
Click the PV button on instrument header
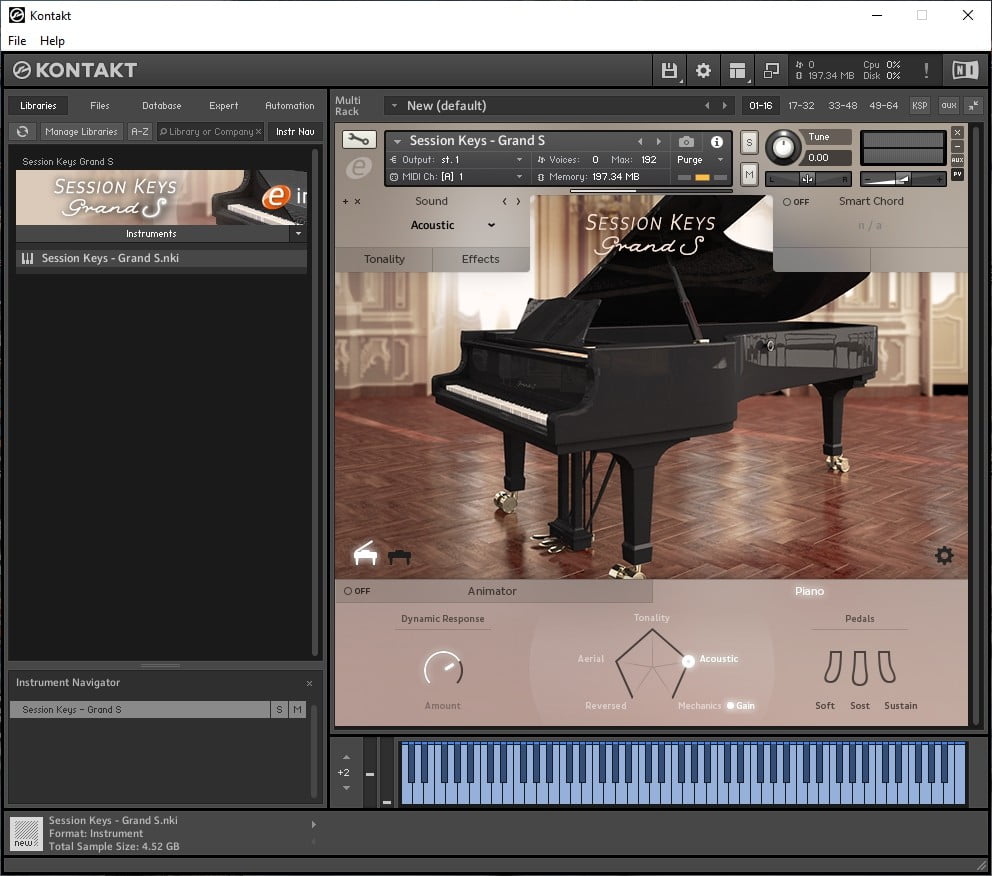point(957,174)
